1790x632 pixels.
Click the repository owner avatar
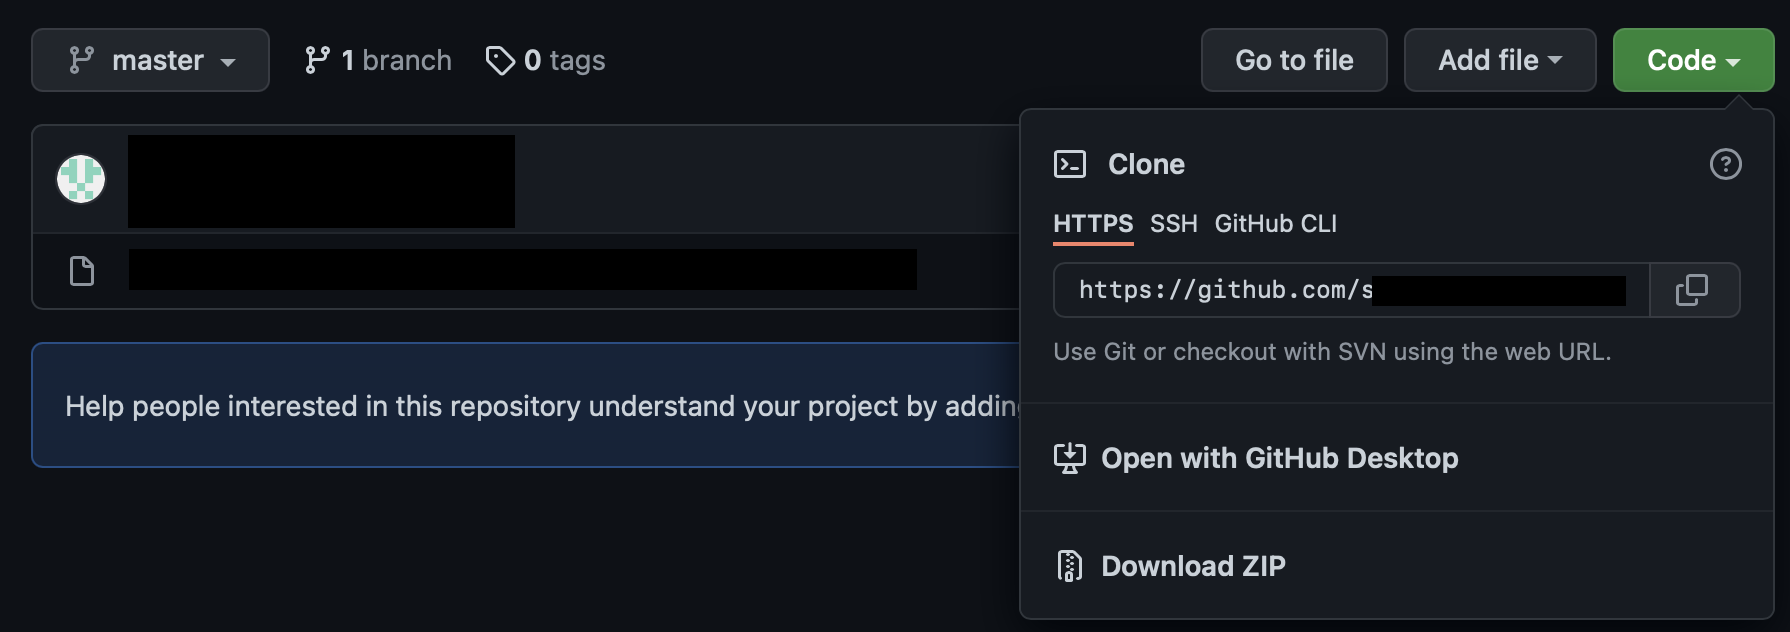click(x=81, y=180)
